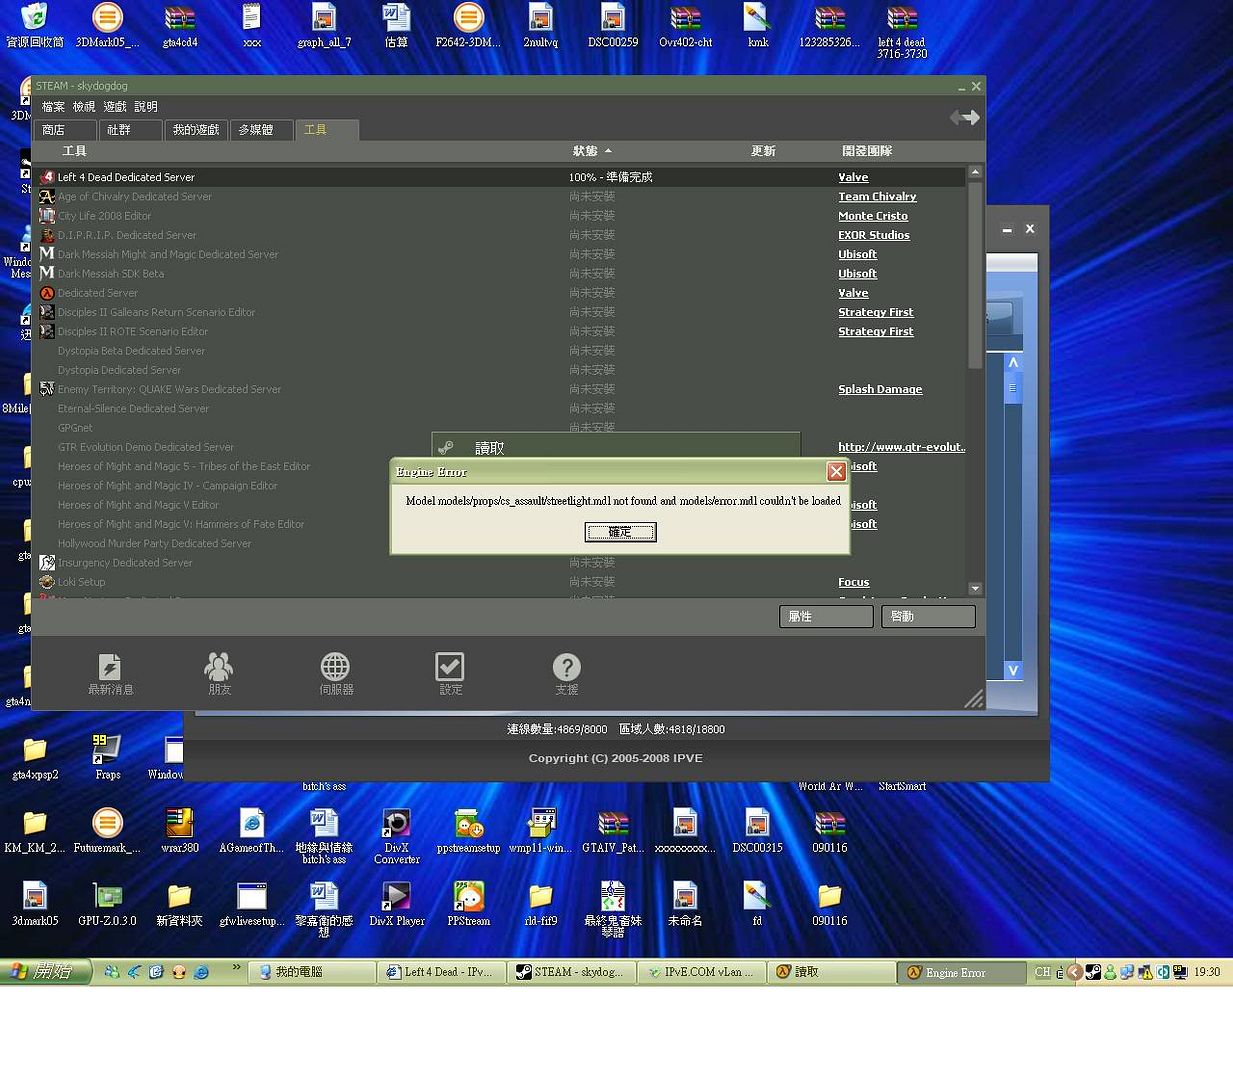Viewport: 1233px width, 1080px height.
Task: Switch to the 商店 store tab
Action: tap(65, 130)
